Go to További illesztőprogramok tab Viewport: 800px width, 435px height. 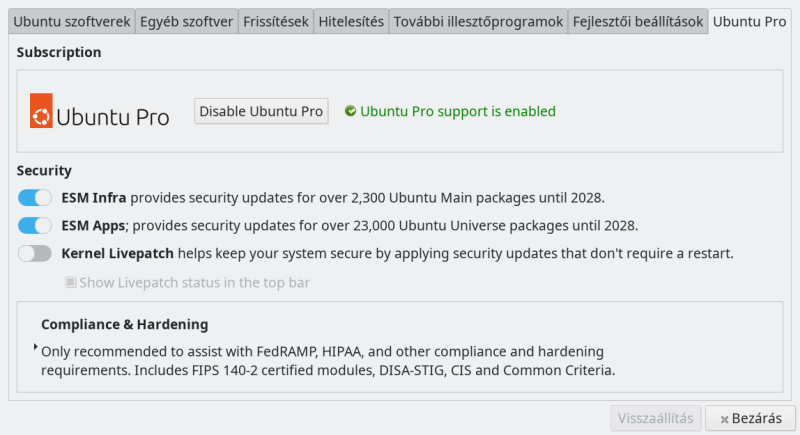click(x=478, y=21)
